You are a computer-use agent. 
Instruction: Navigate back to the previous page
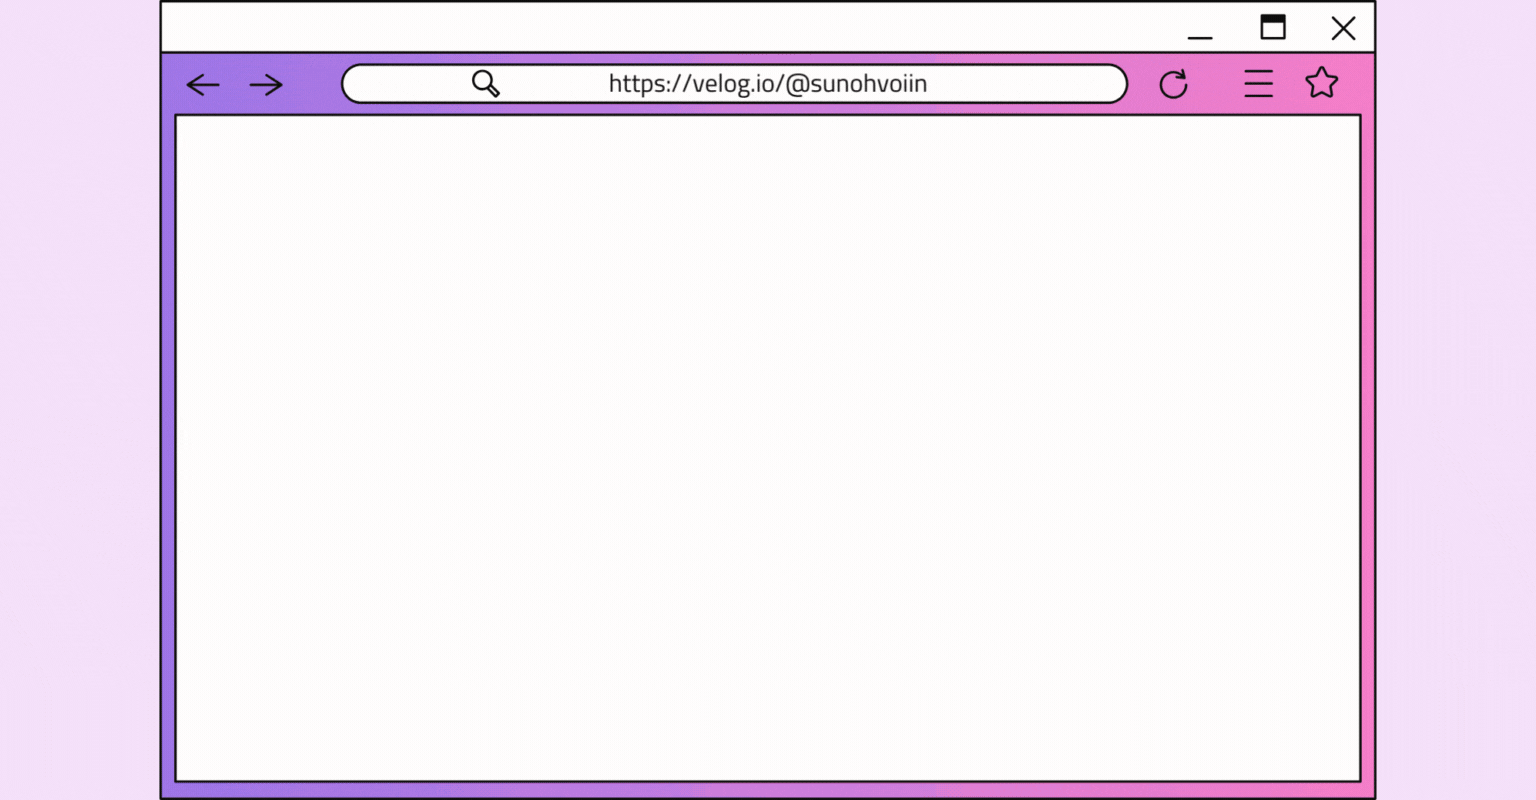coord(203,84)
